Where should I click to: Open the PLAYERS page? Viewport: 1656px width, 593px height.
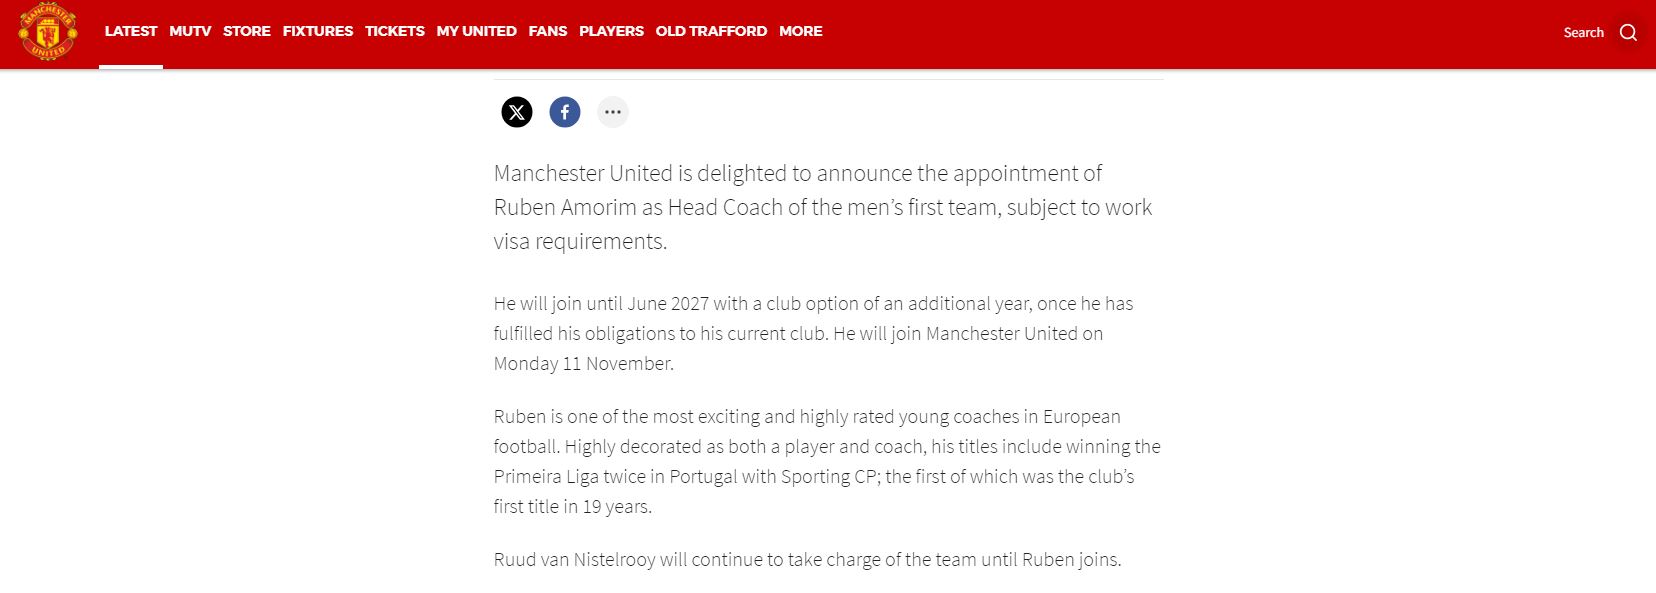coord(611,31)
